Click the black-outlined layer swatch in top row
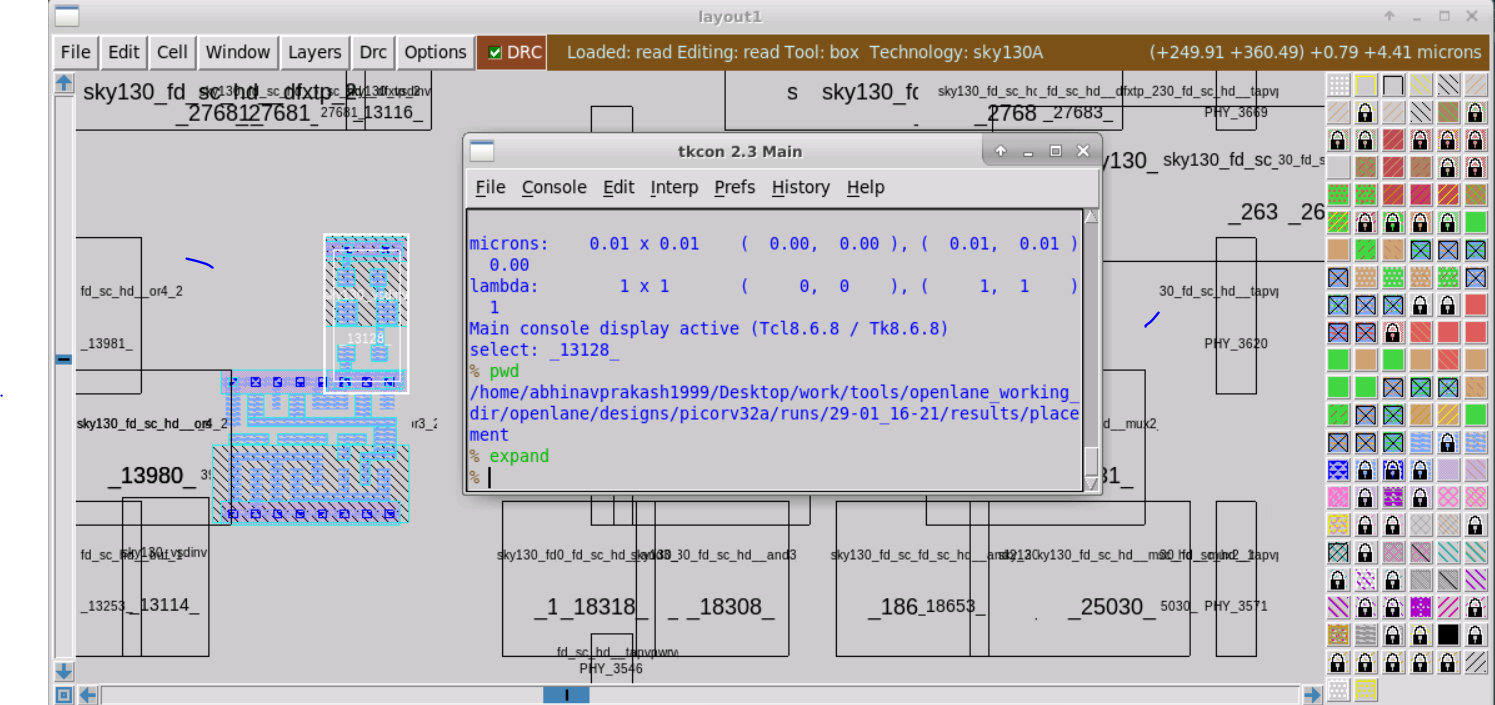The width and height of the screenshot is (1495, 705). (x=1393, y=85)
